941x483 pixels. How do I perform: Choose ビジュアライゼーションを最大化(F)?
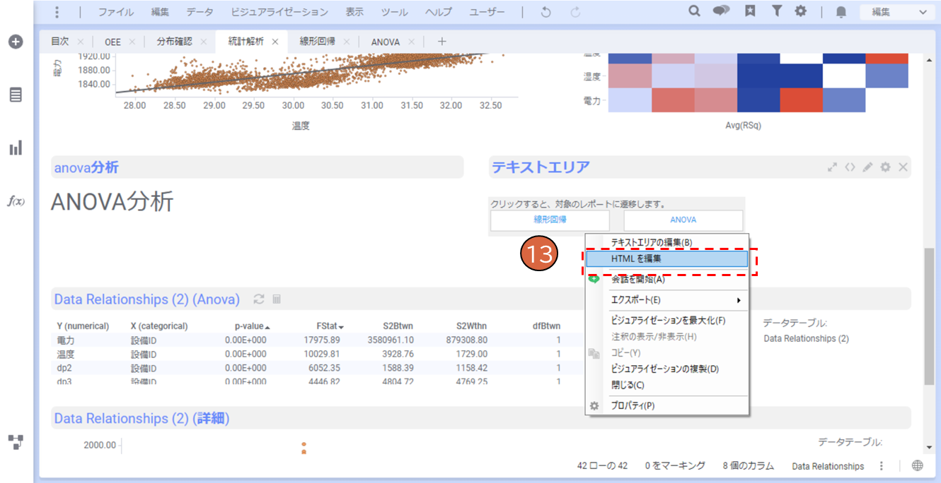(x=667, y=320)
